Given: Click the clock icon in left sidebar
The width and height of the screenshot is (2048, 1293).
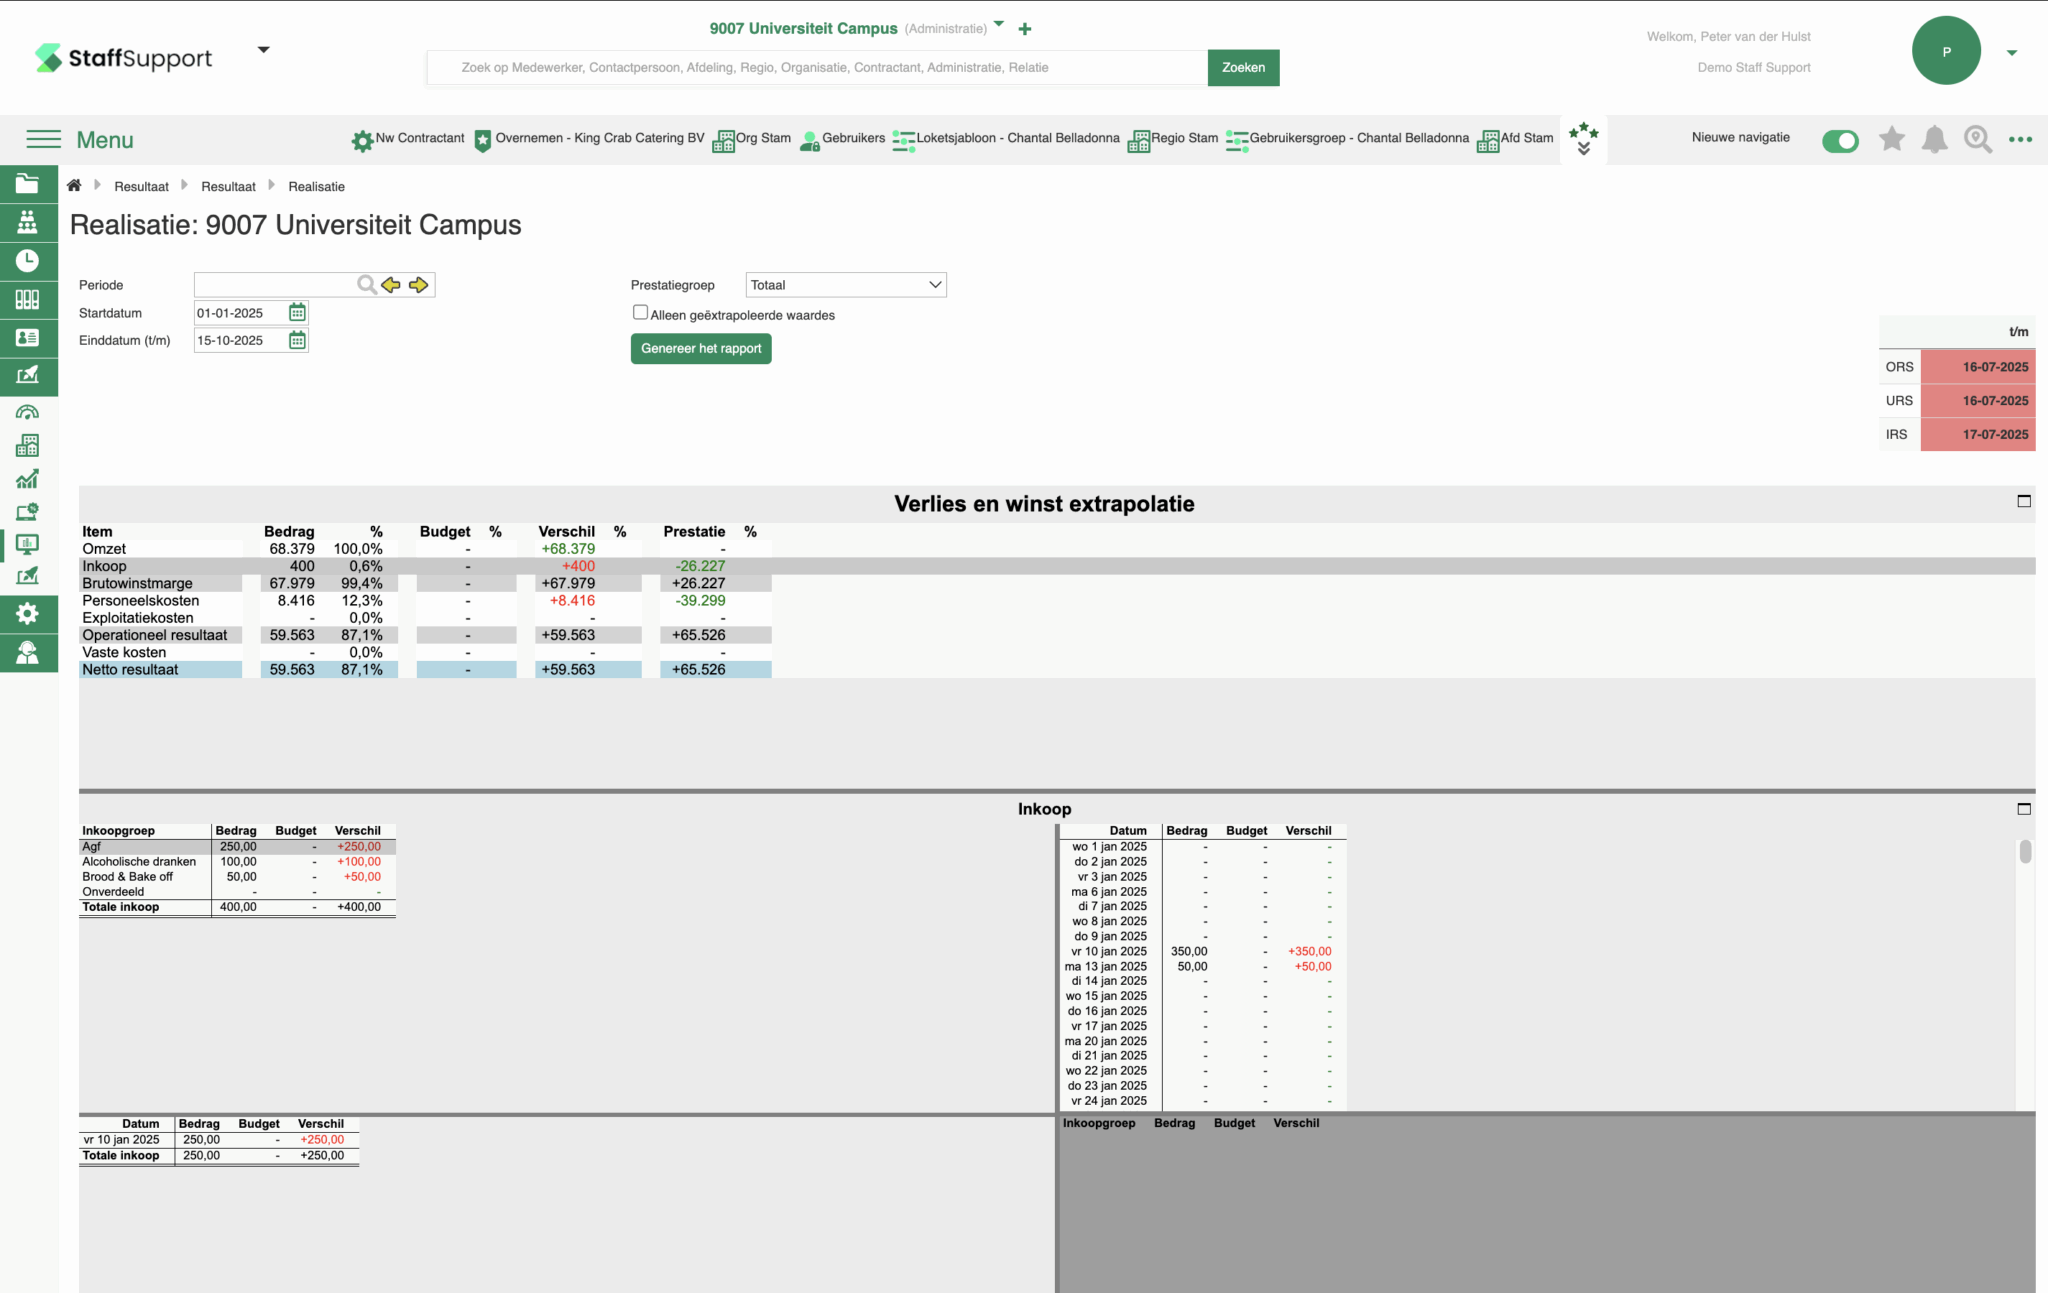Looking at the screenshot, I should [27, 261].
